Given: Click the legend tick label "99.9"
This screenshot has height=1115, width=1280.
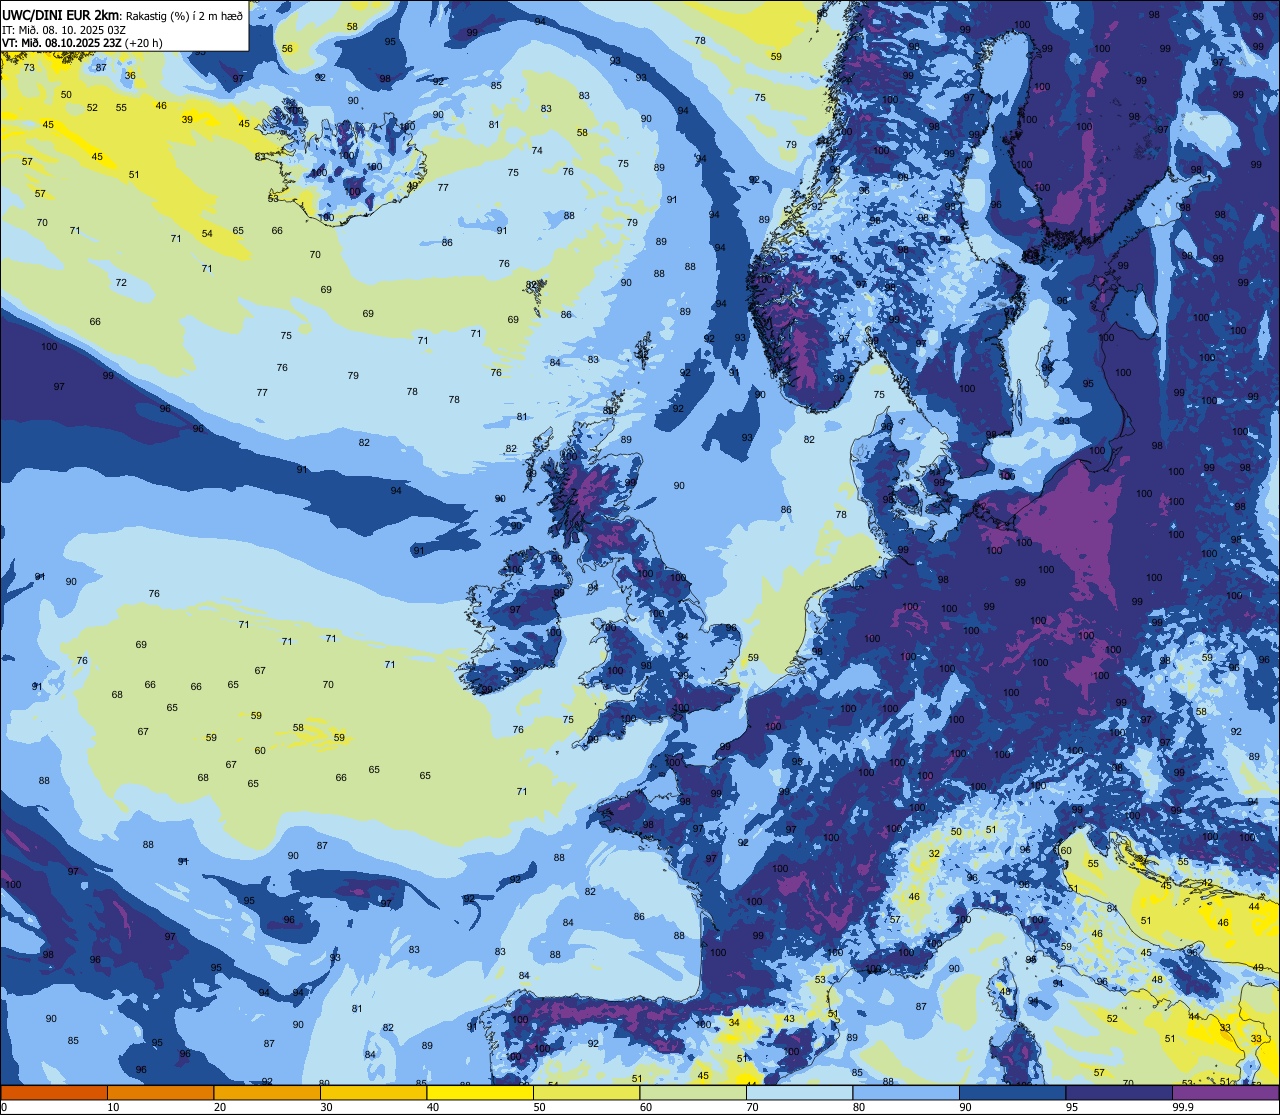Looking at the screenshot, I should pyautogui.click(x=1183, y=1107).
